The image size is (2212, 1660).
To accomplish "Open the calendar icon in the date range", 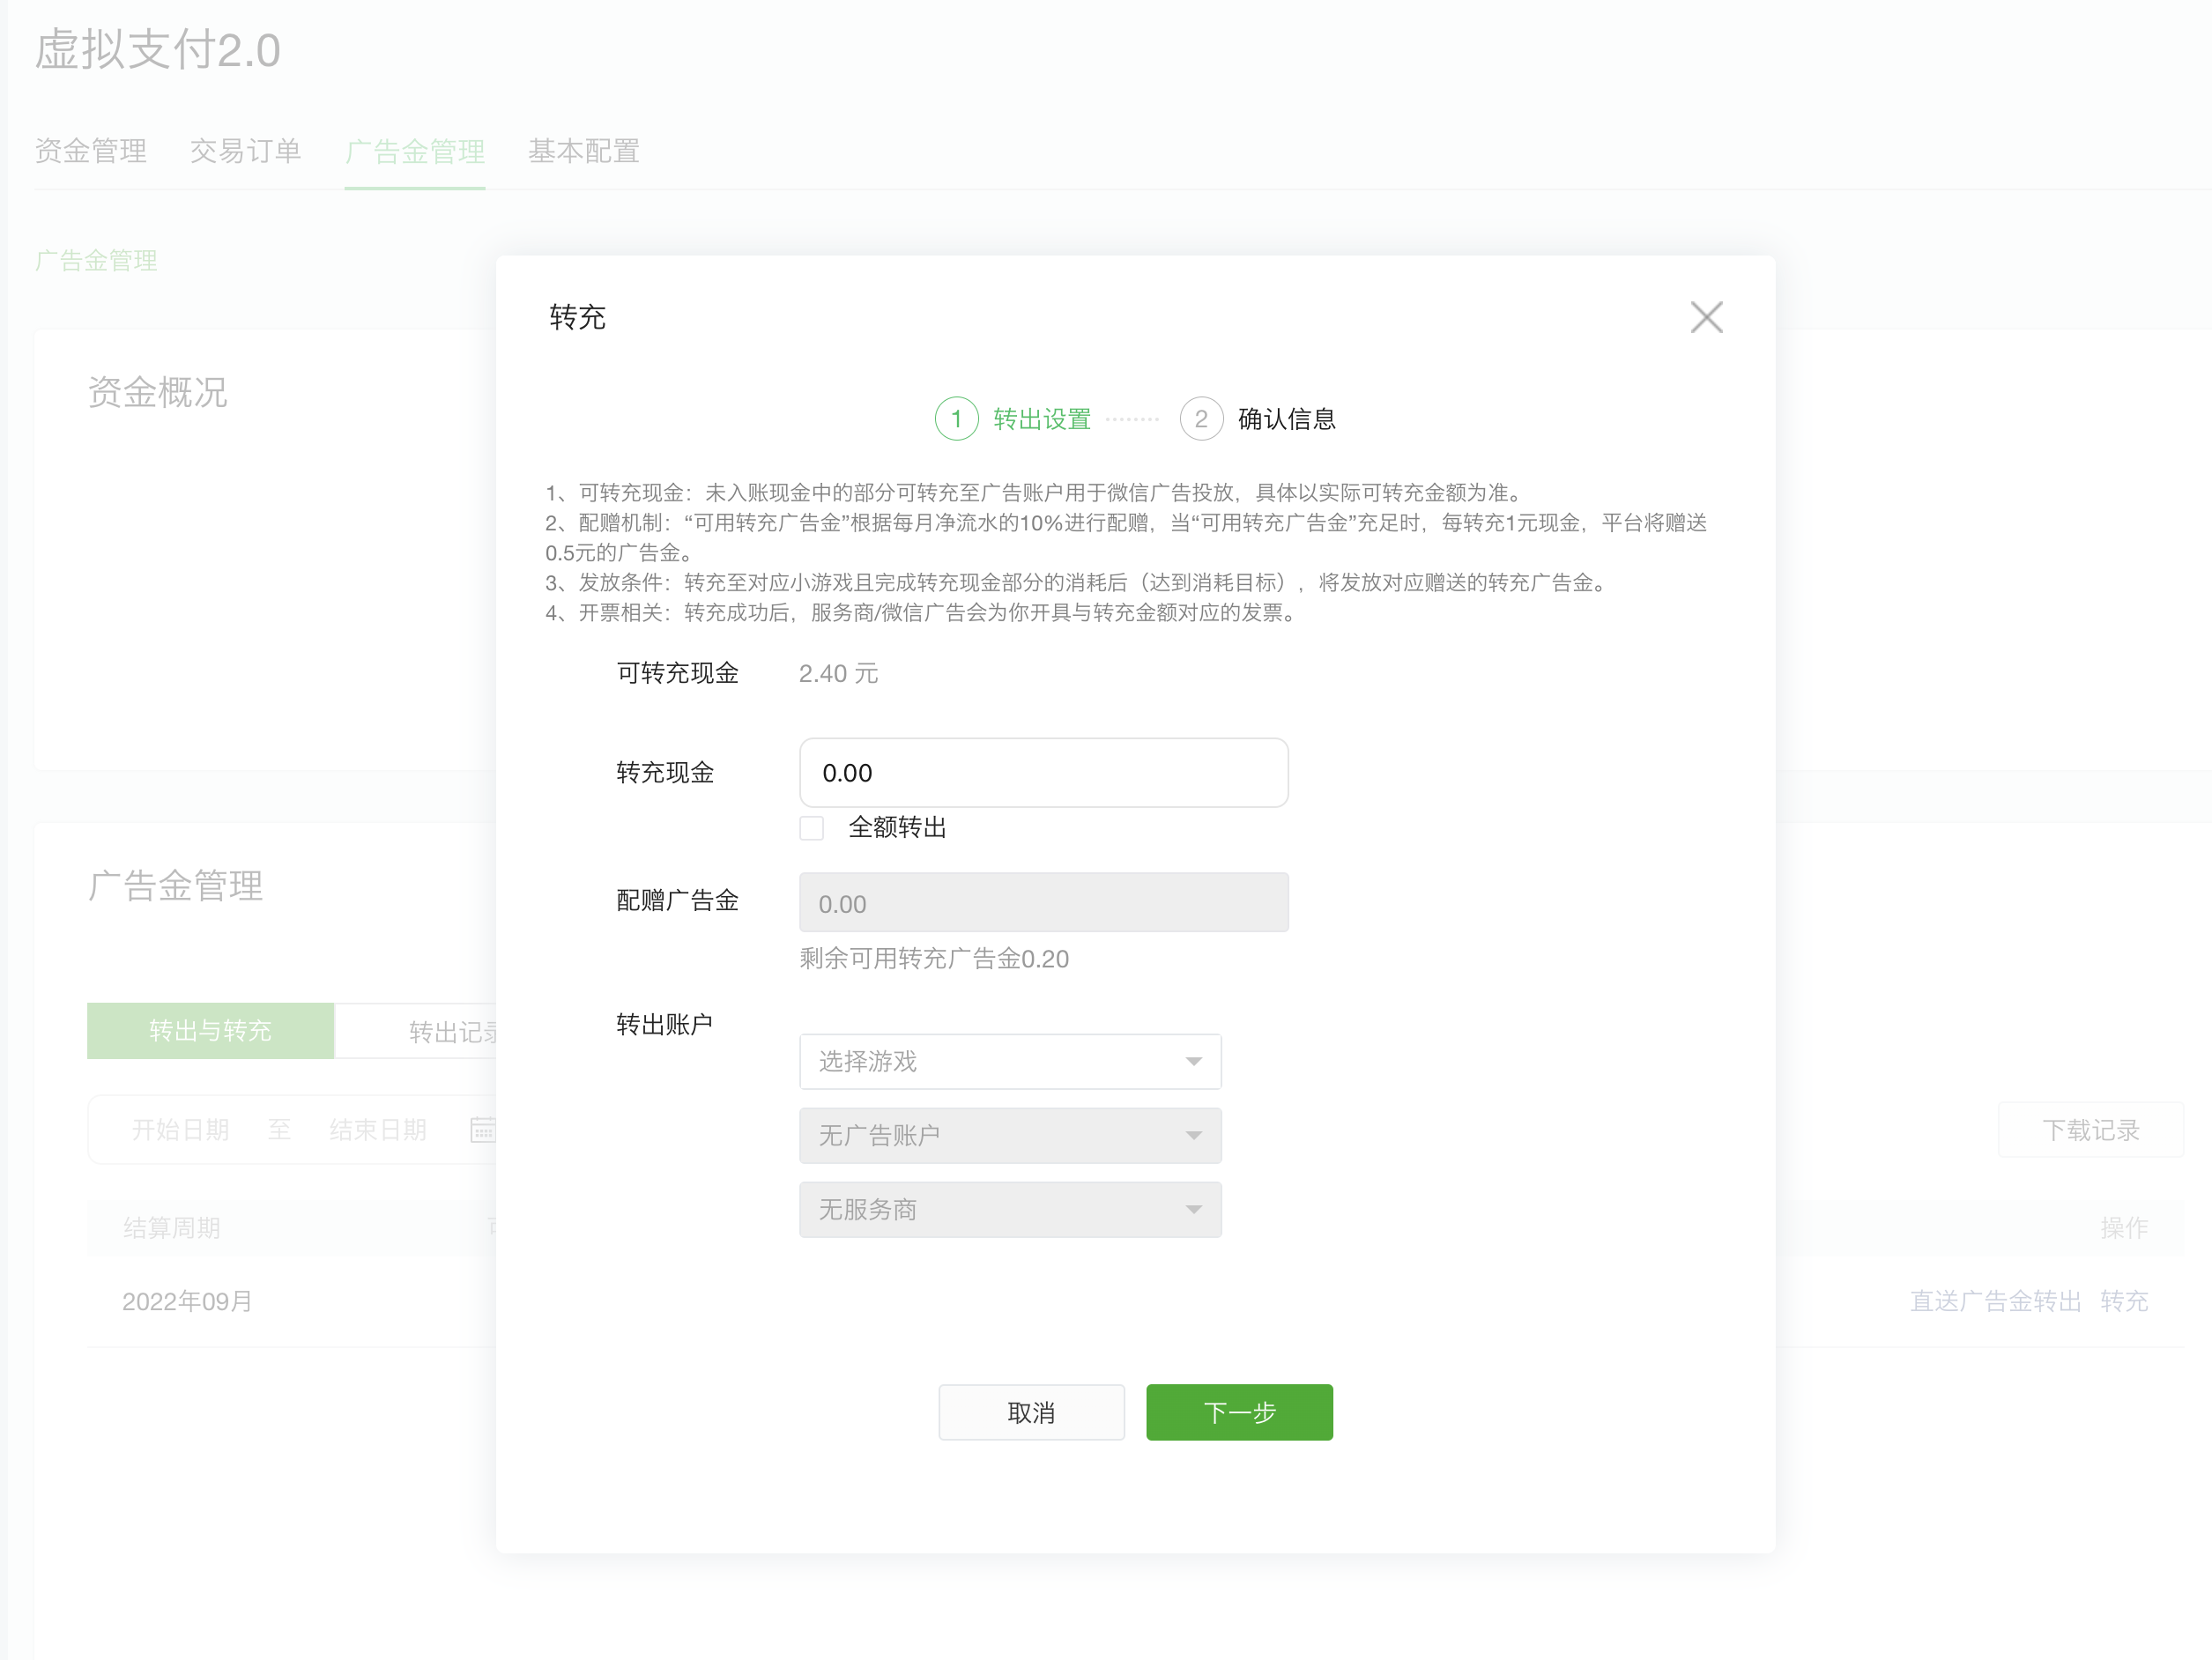I will 483,1130.
